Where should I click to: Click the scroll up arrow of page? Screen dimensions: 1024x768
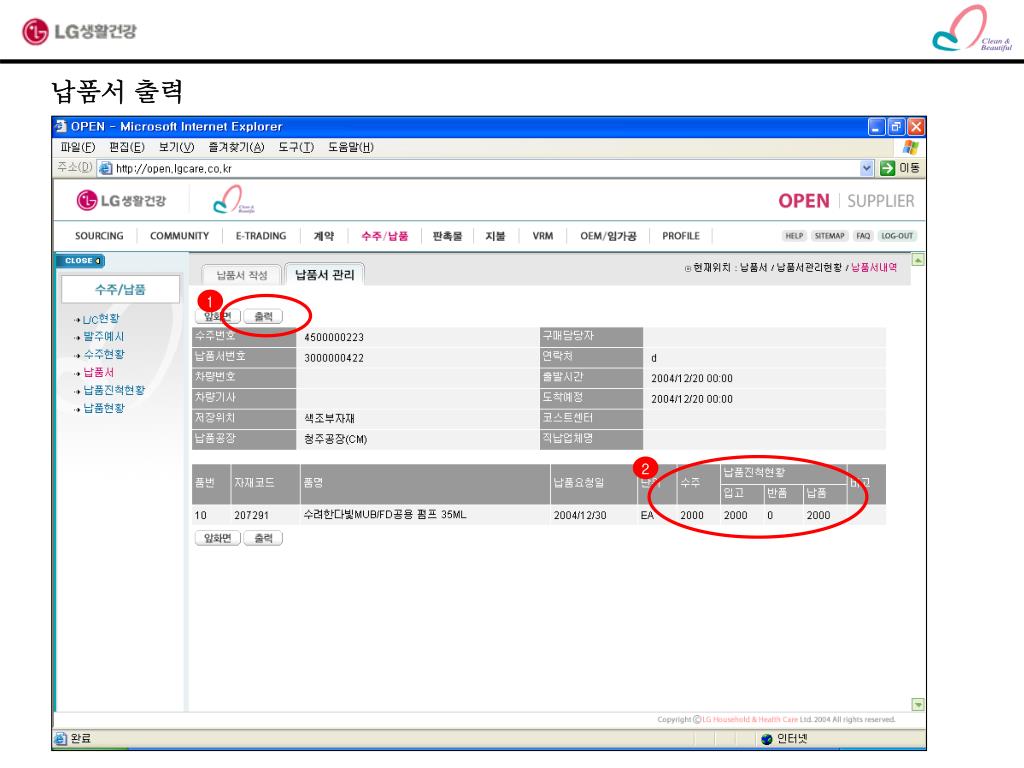918,261
